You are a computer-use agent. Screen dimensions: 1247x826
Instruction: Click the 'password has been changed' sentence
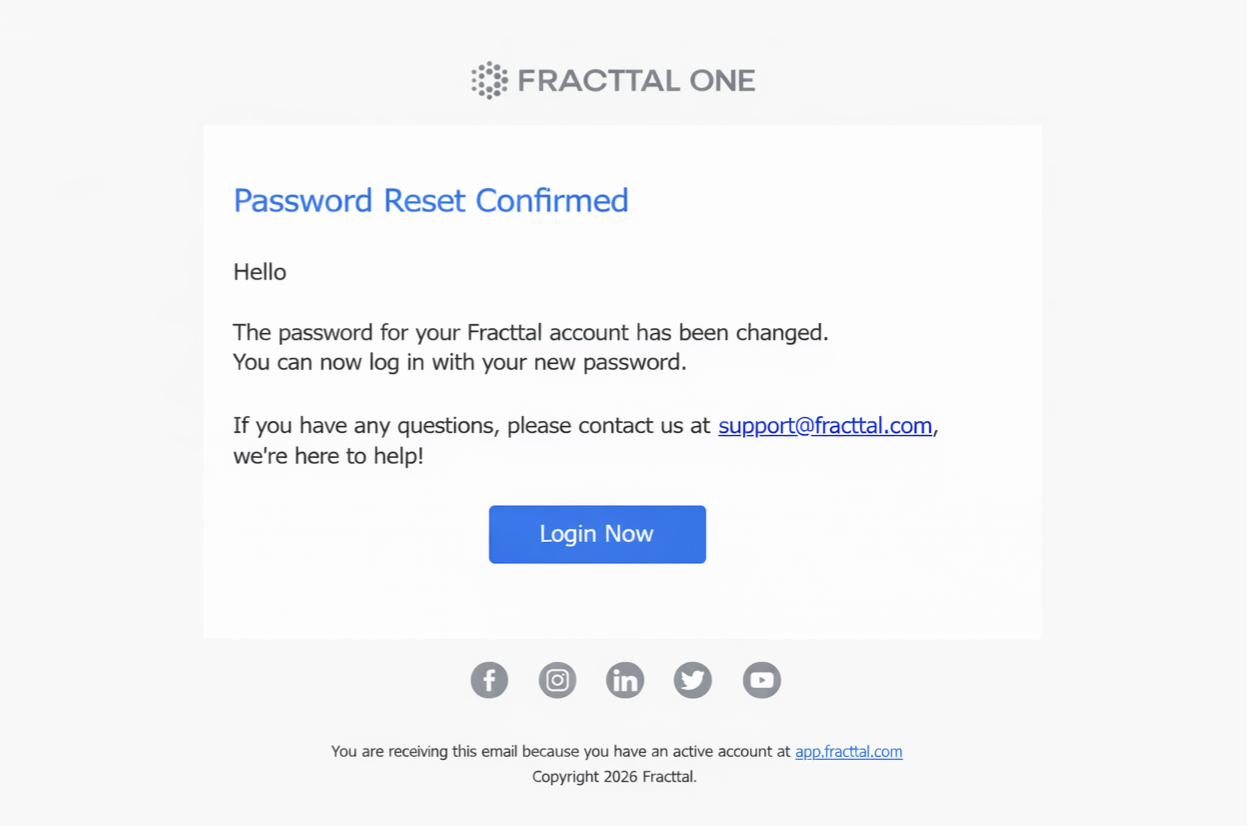click(530, 332)
